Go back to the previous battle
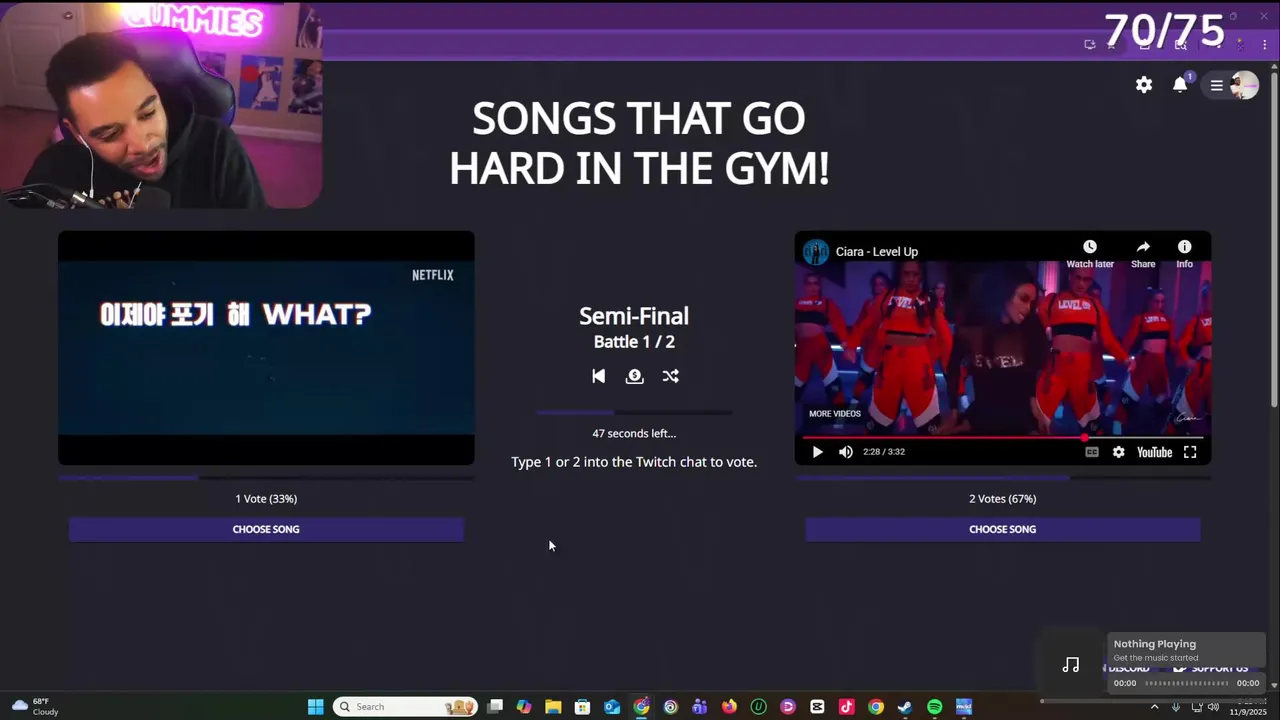Viewport: 1280px width, 720px height. (x=598, y=376)
